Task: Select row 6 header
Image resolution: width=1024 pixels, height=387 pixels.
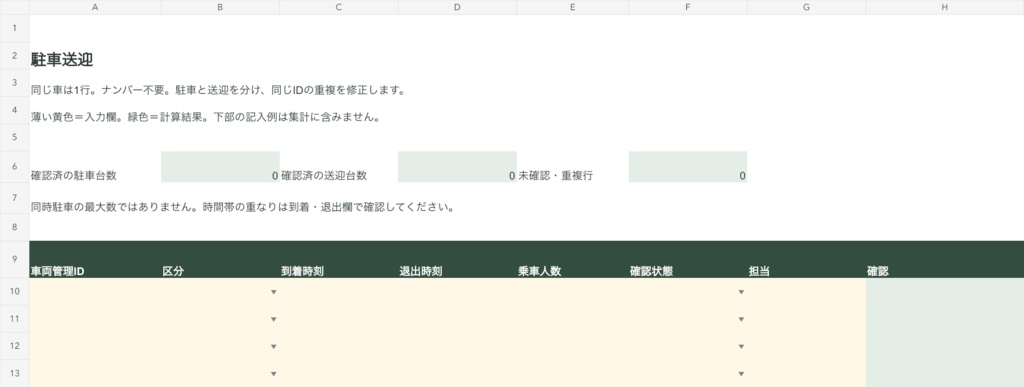Action: coord(14,167)
